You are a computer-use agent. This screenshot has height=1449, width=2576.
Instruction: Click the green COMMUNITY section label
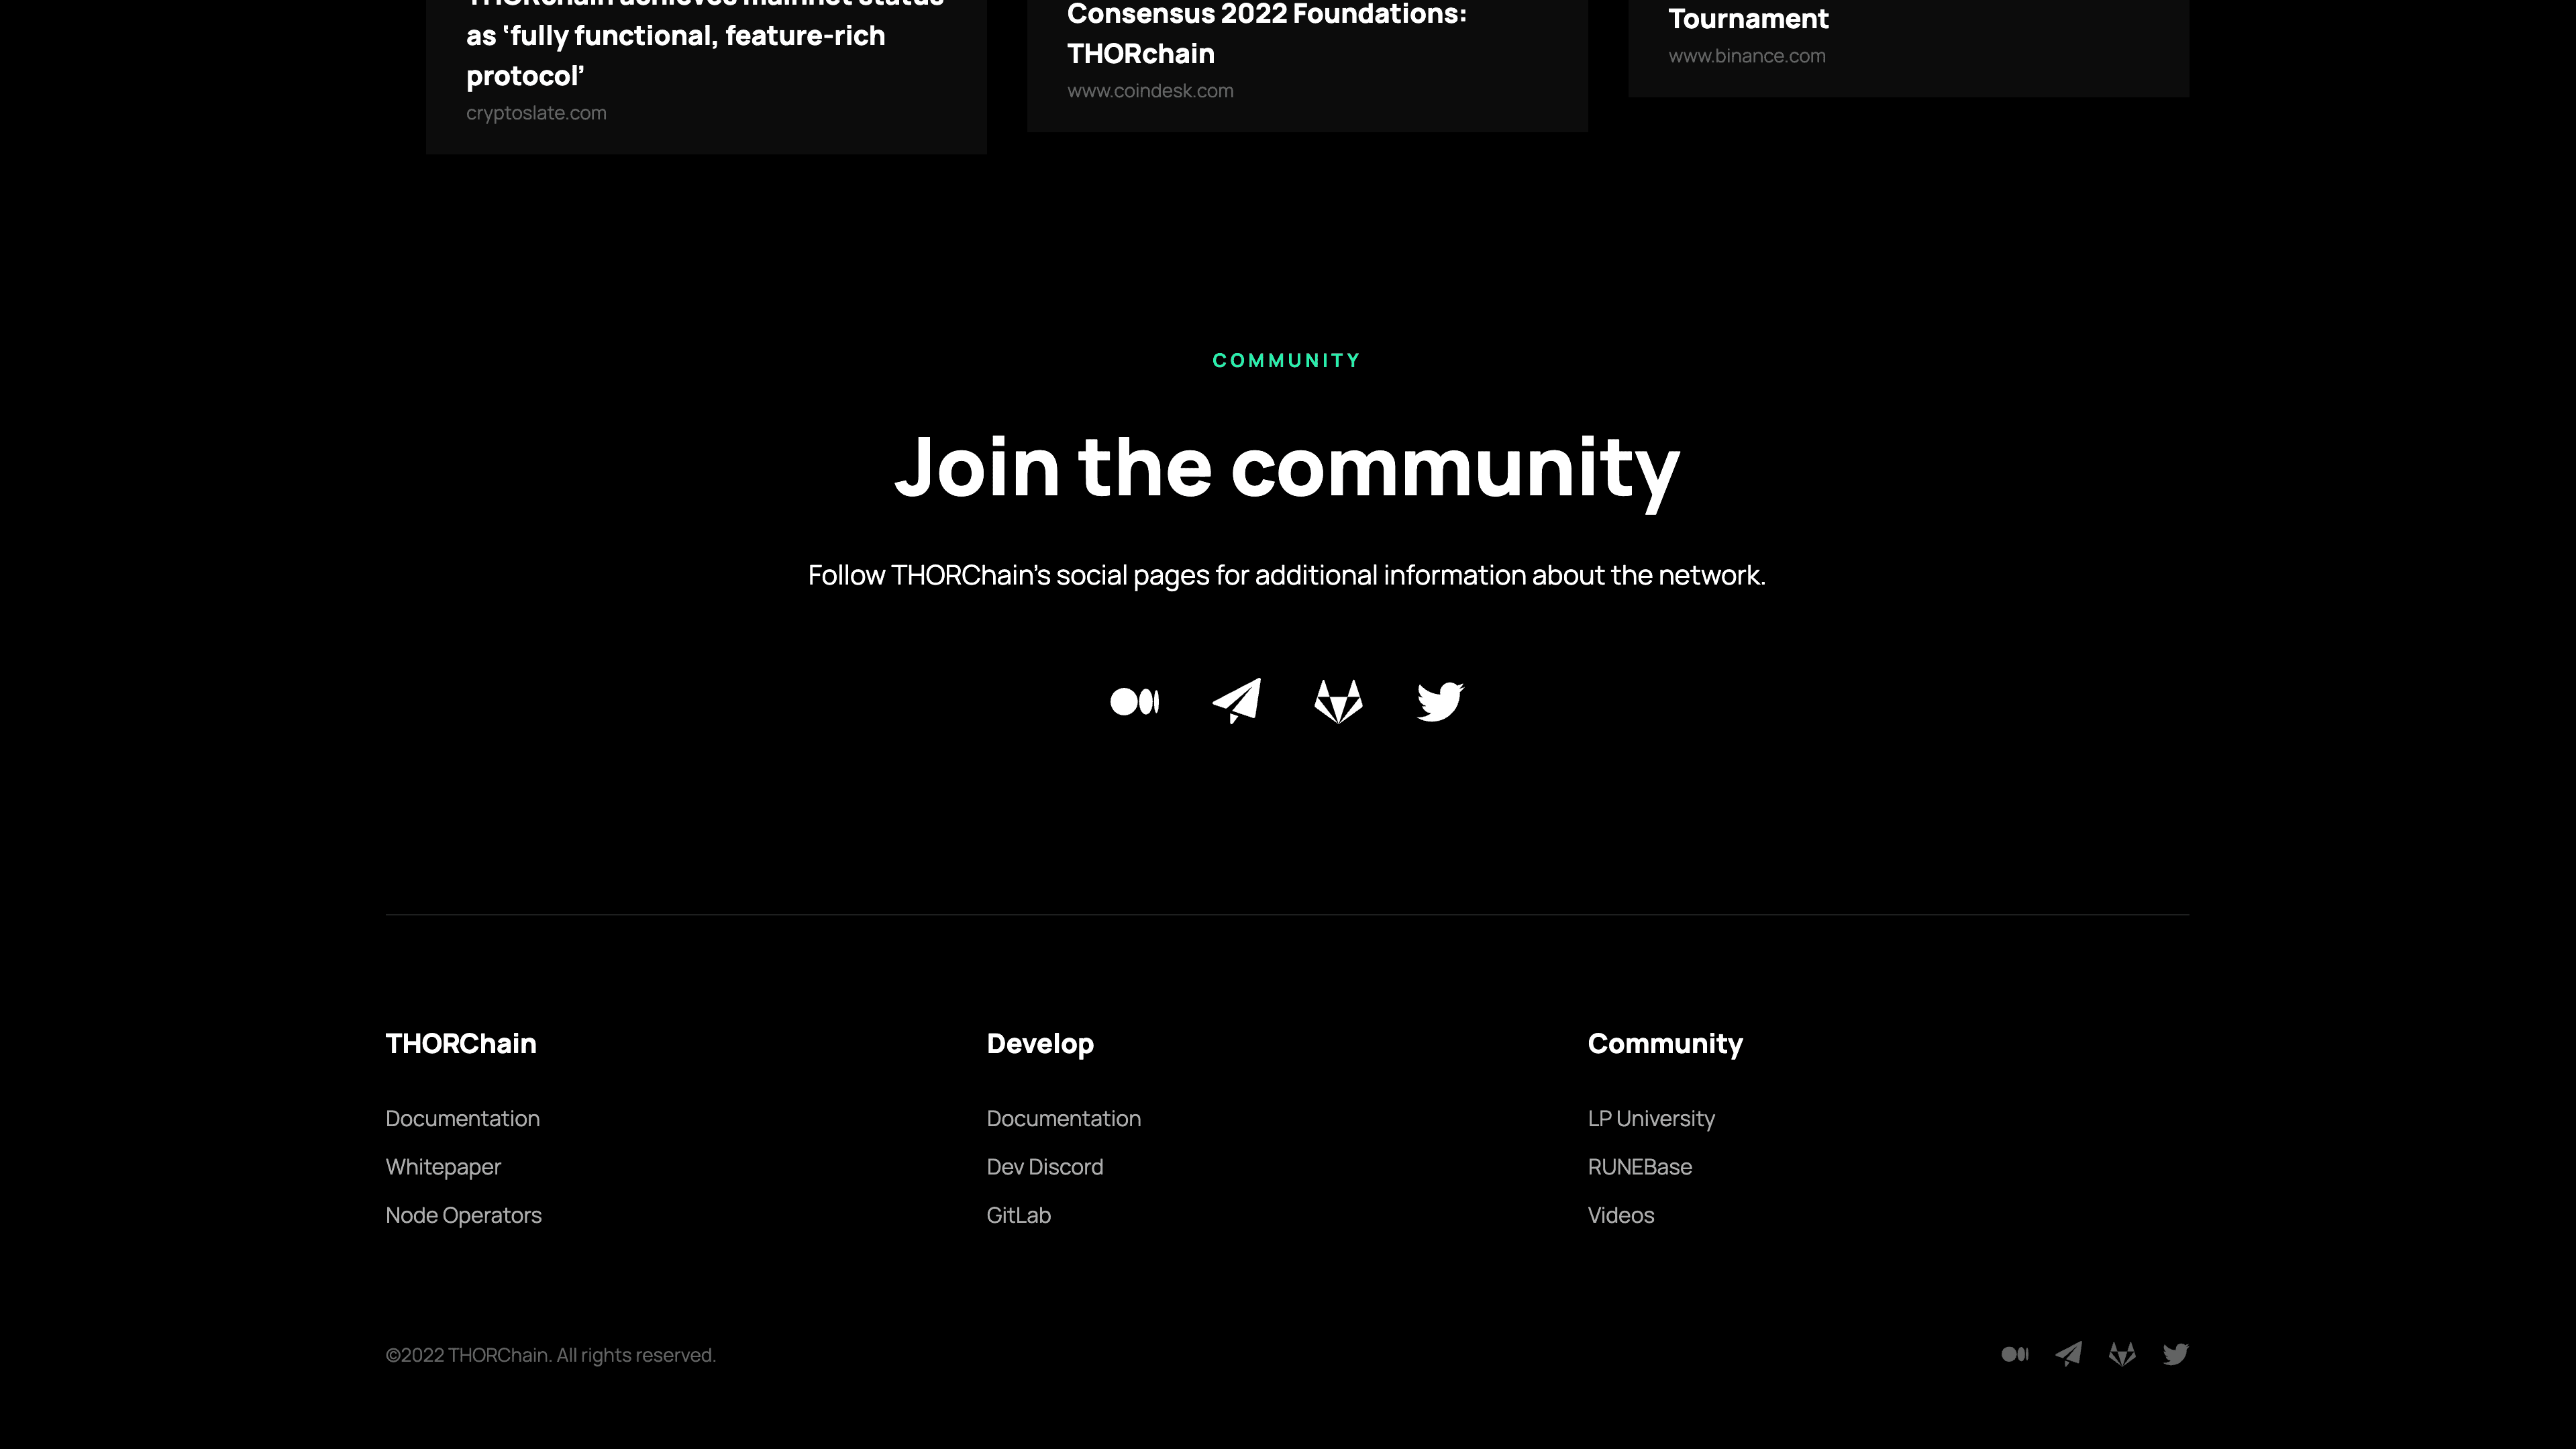pos(1287,361)
